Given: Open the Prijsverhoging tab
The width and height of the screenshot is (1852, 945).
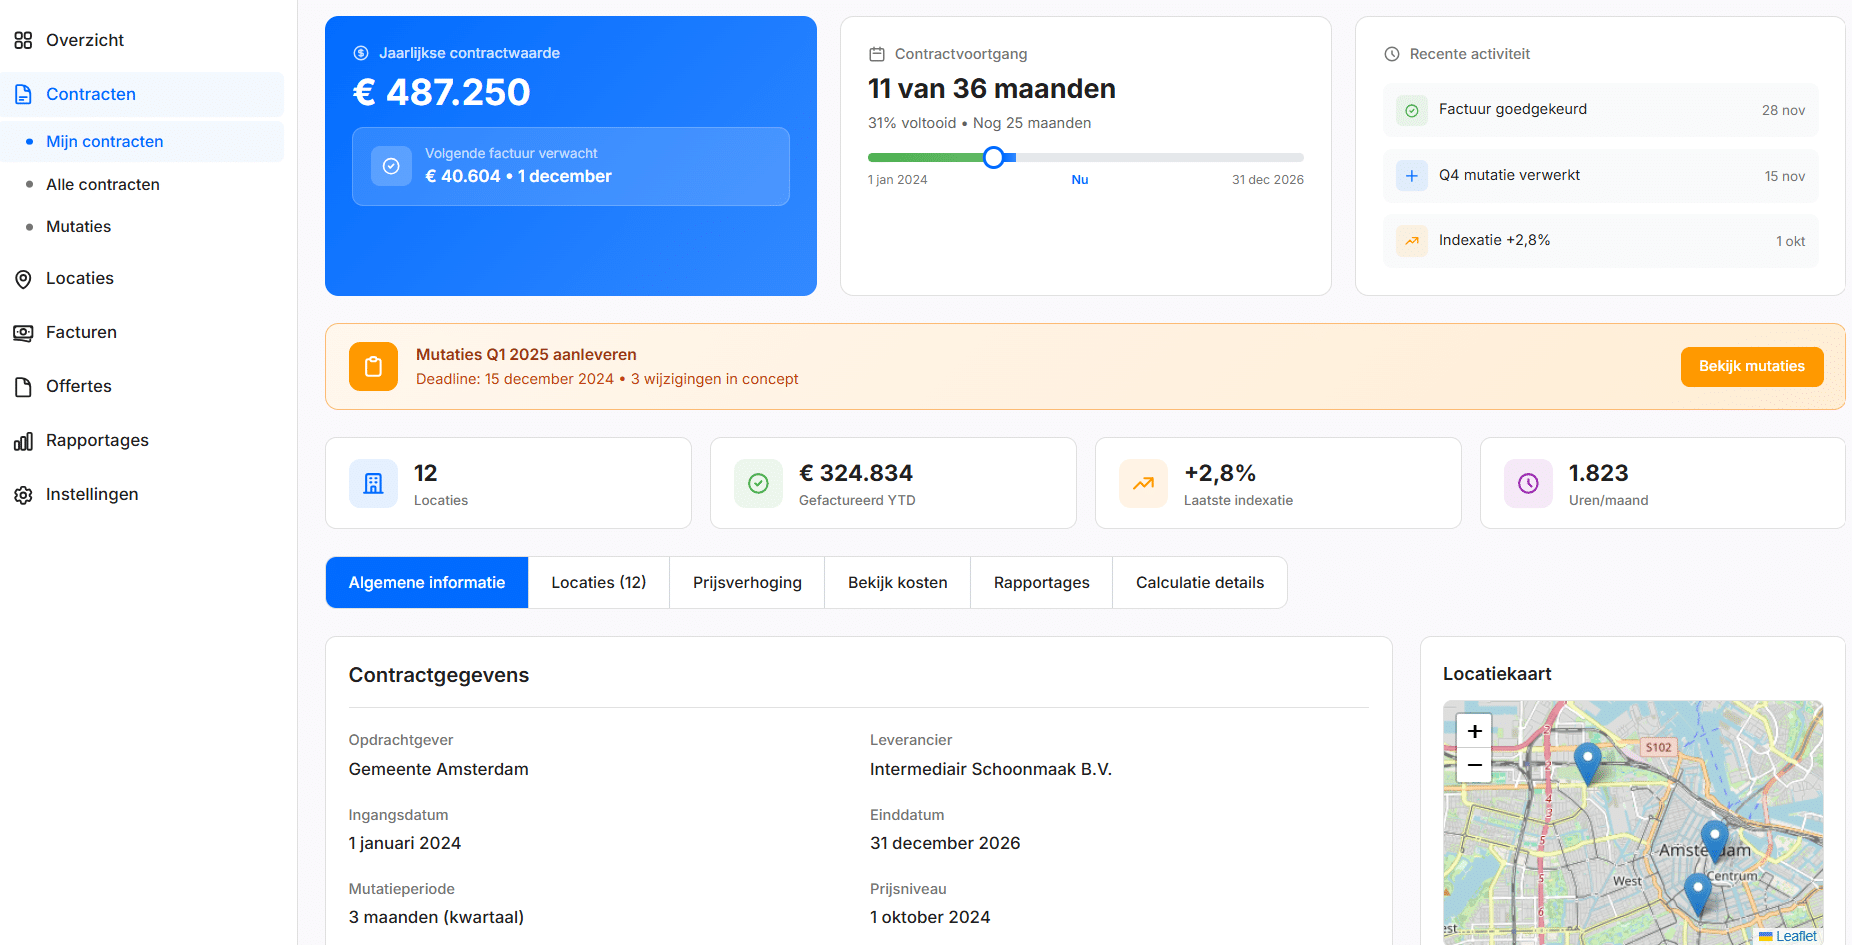Looking at the screenshot, I should (x=746, y=582).
